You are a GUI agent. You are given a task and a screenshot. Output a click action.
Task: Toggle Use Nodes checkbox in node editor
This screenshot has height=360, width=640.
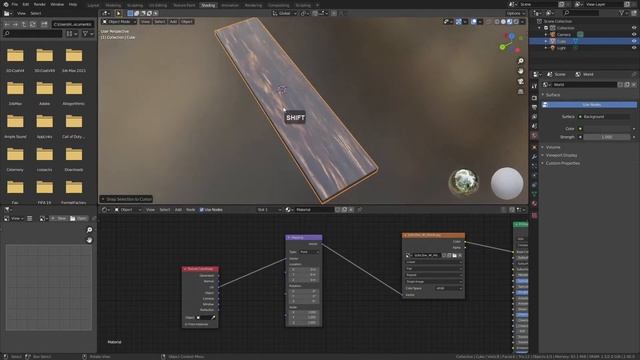pos(202,210)
